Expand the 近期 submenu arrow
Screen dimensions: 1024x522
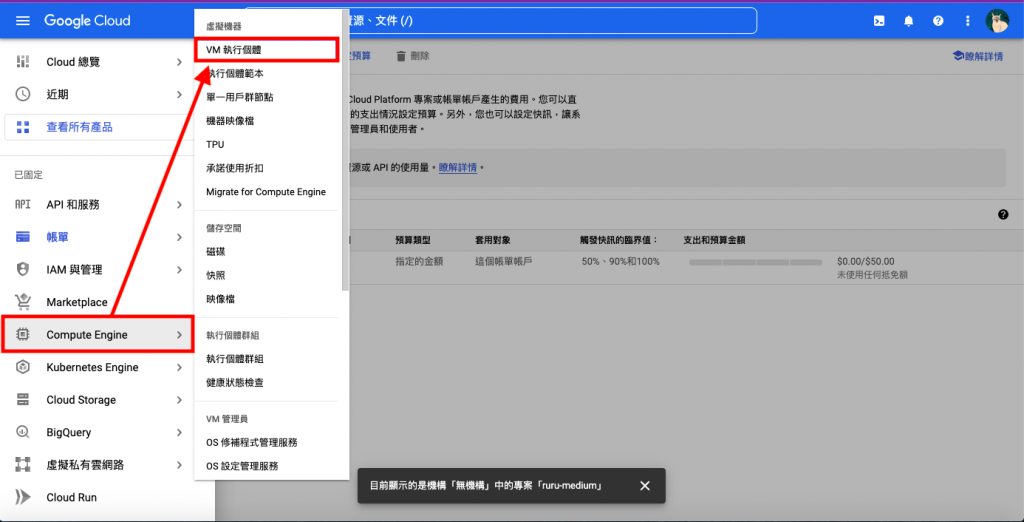tap(179, 95)
